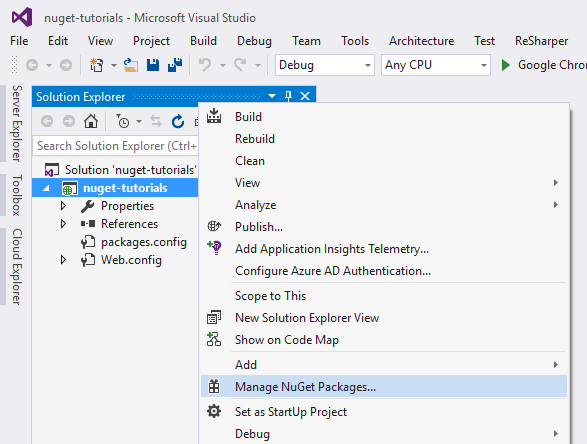Open the Cloud Explorer side tab
Screen dimensions: 587x444
(x=16, y=266)
